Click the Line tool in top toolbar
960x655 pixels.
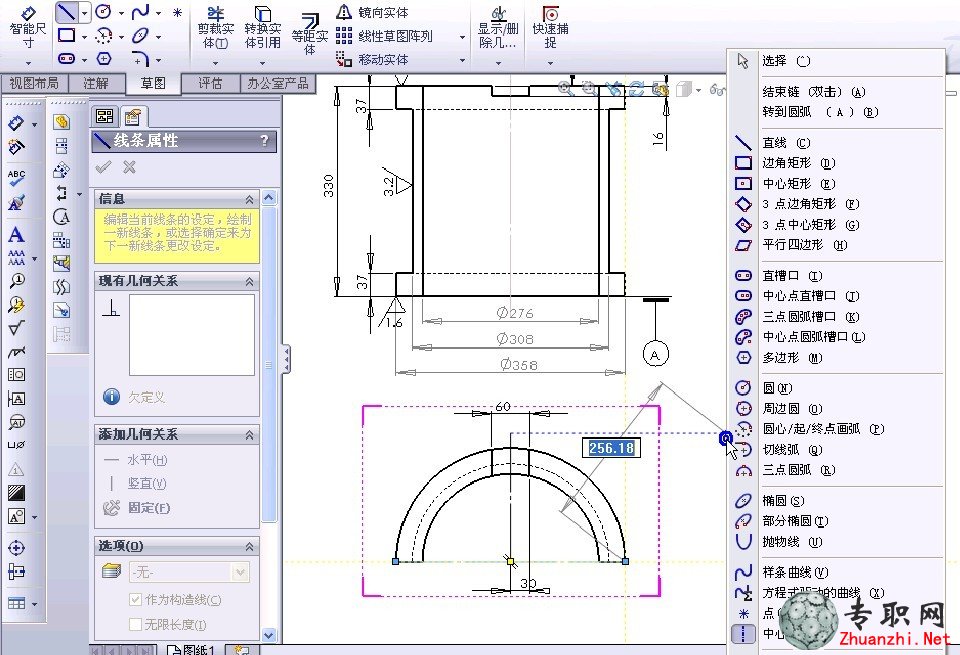[x=66, y=12]
